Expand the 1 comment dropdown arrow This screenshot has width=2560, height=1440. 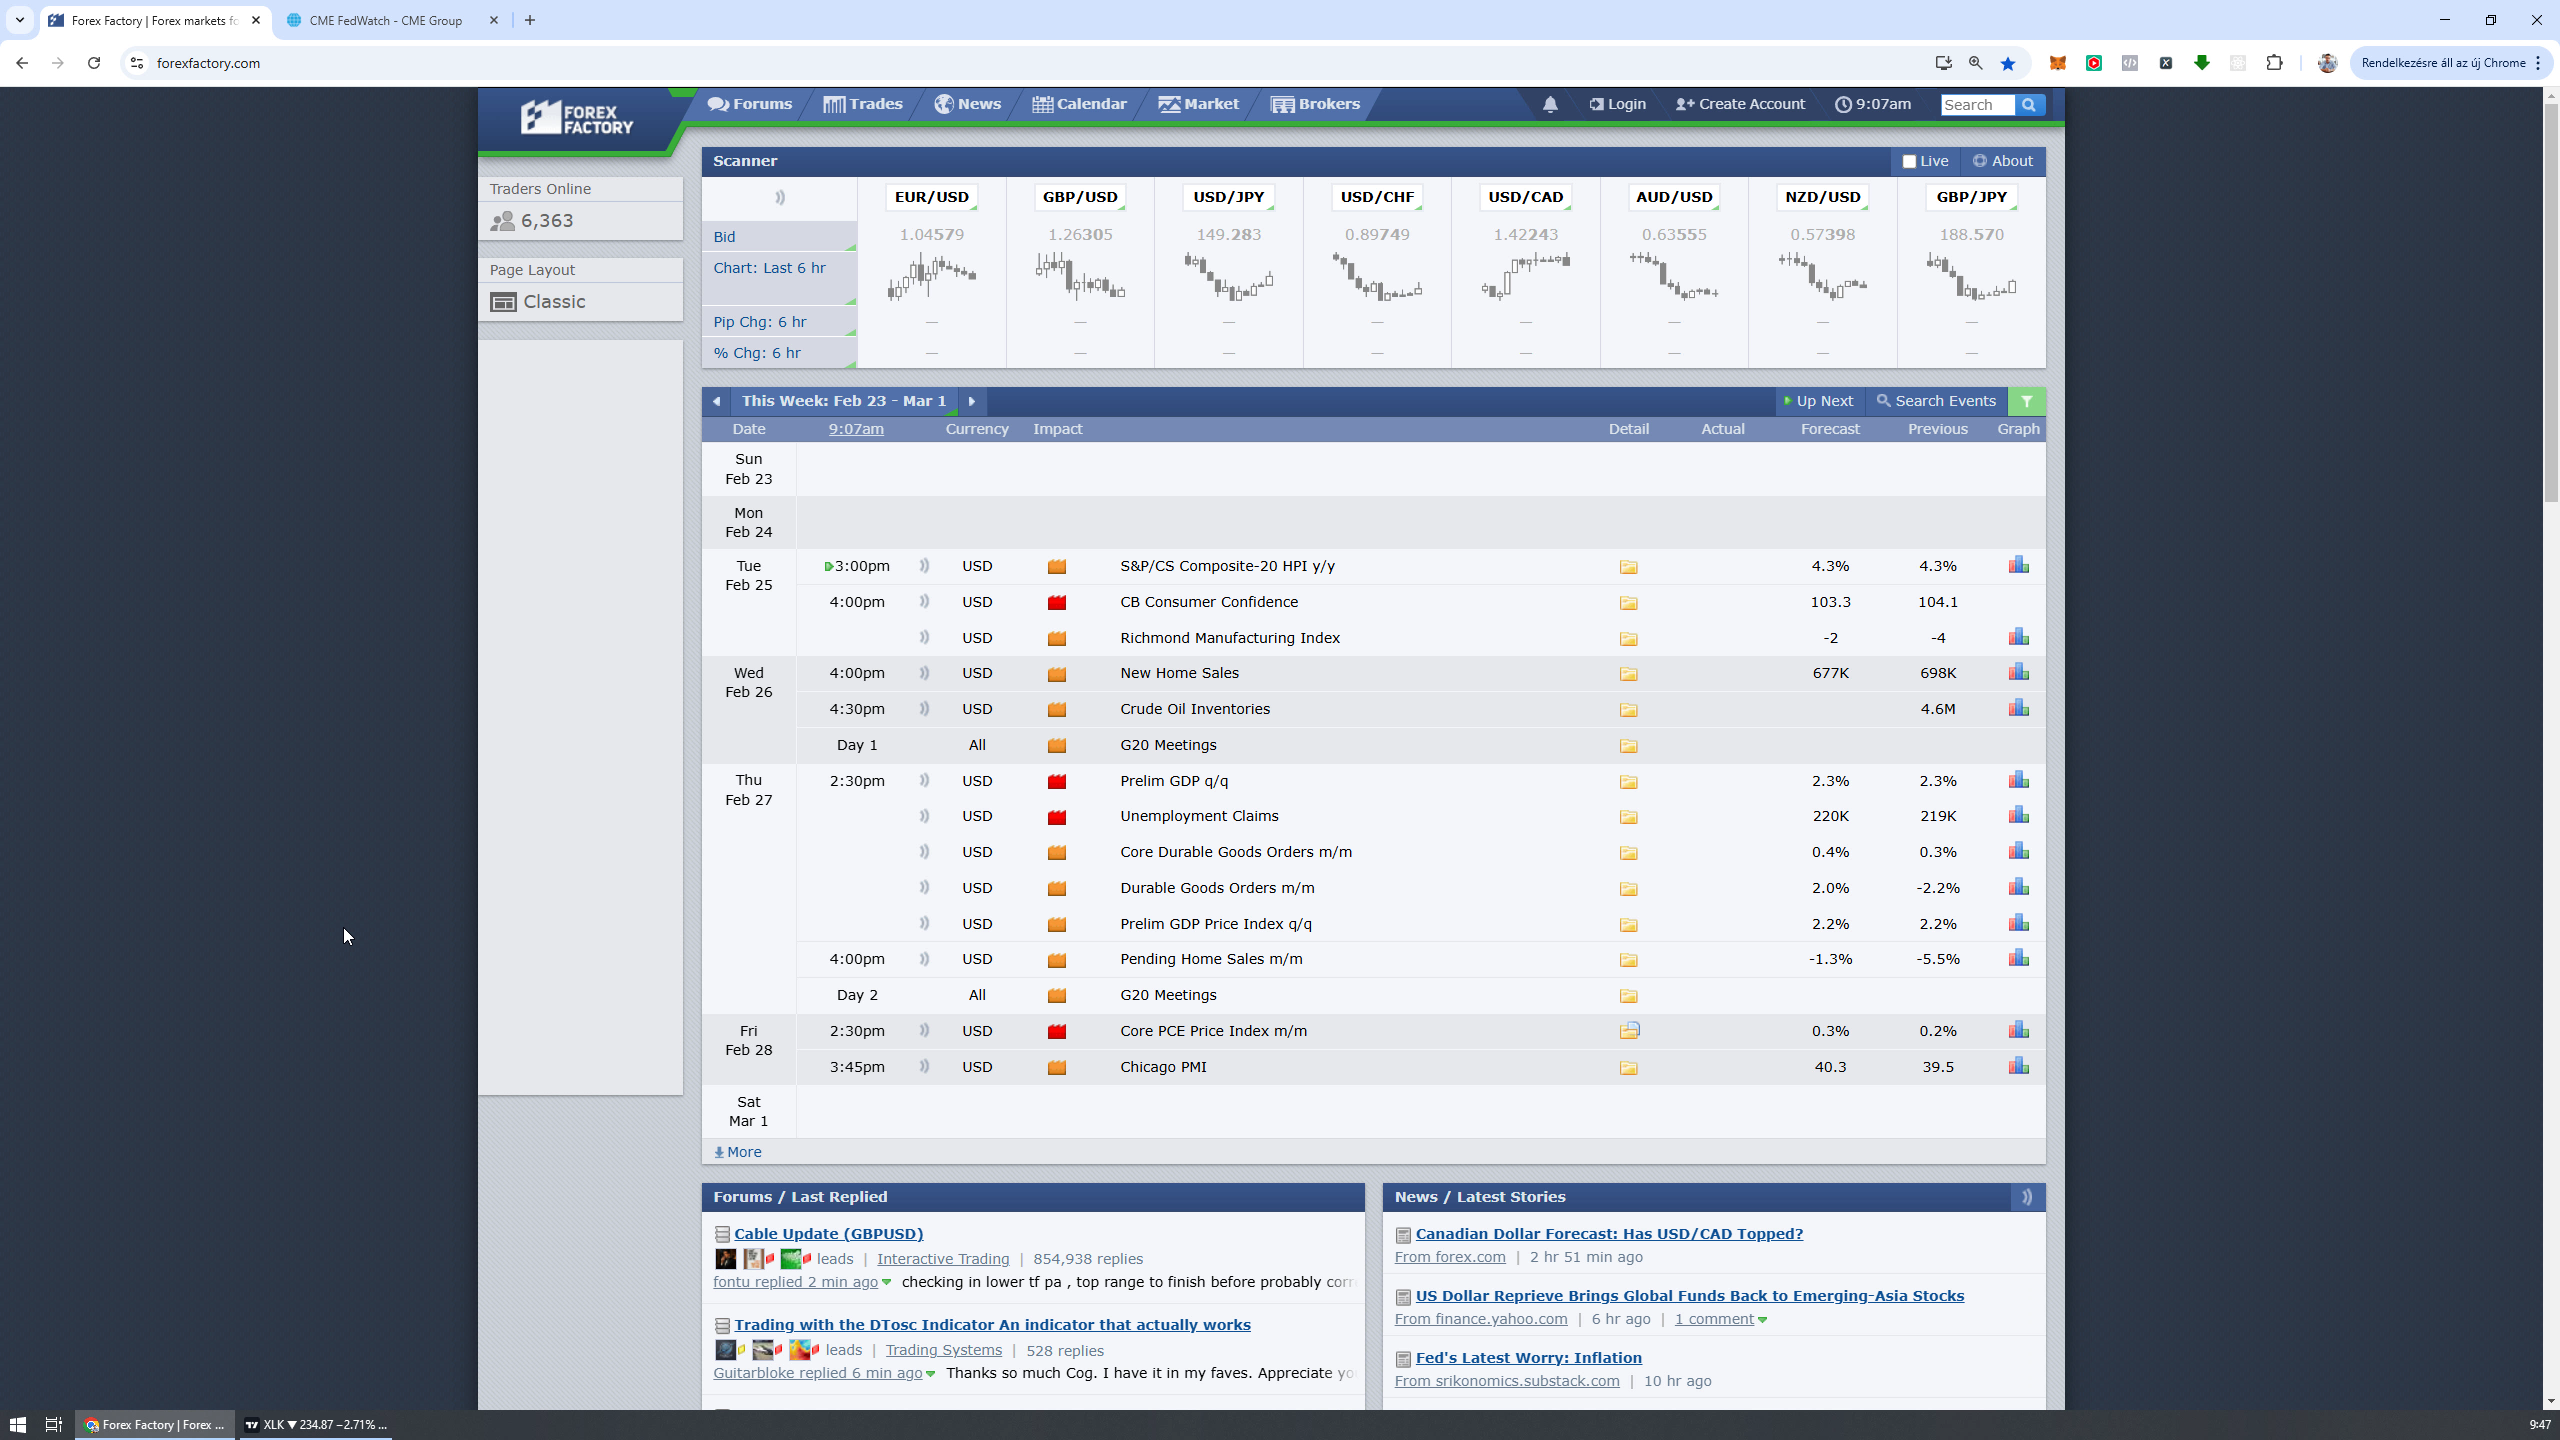(x=1762, y=1320)
